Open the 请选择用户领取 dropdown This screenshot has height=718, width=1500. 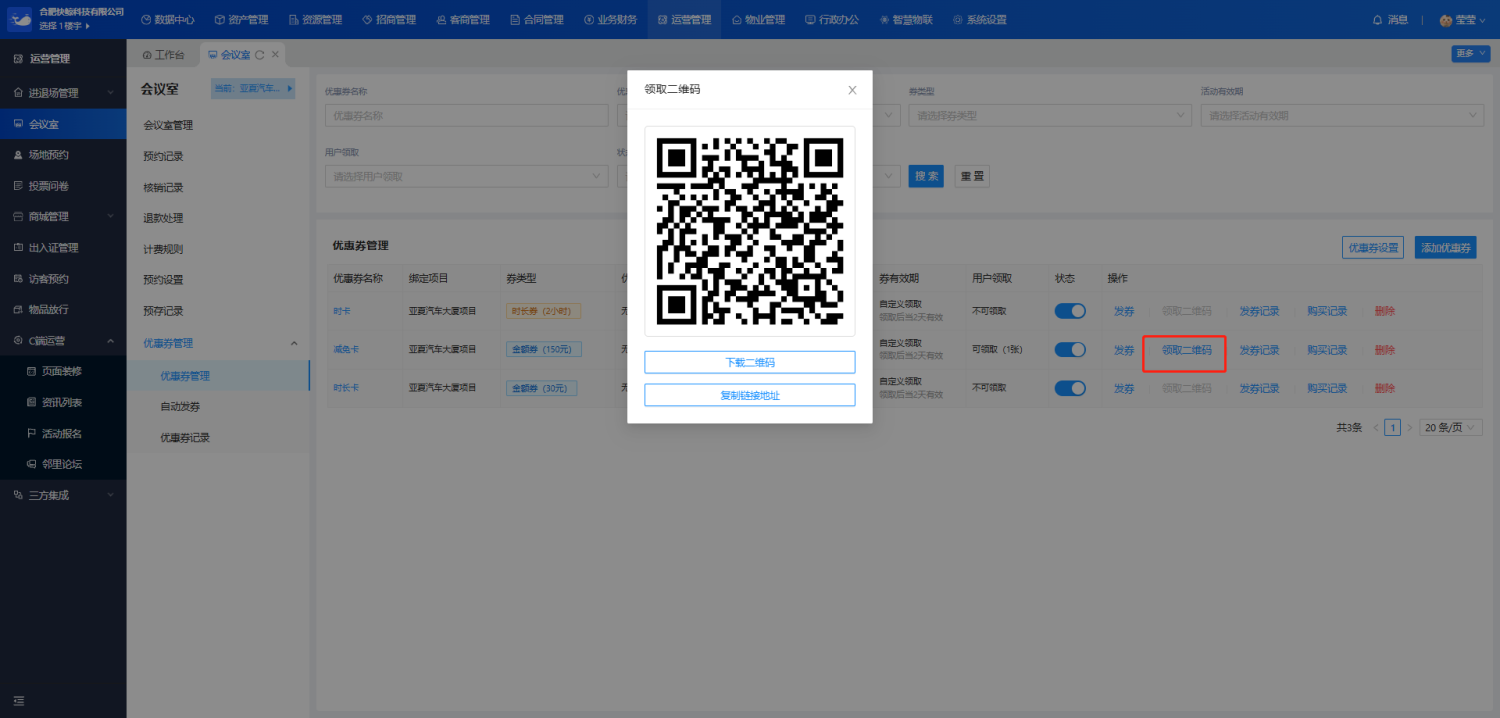point(466,177)
